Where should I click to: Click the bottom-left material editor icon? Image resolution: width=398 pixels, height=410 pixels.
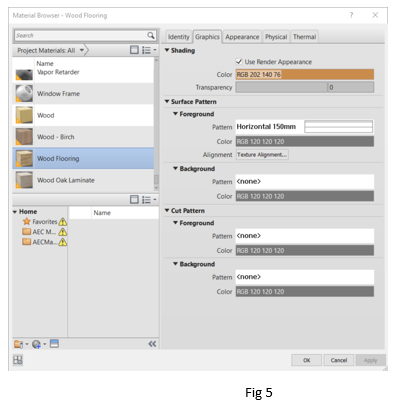pyautogui.click(x=18, y=360)
